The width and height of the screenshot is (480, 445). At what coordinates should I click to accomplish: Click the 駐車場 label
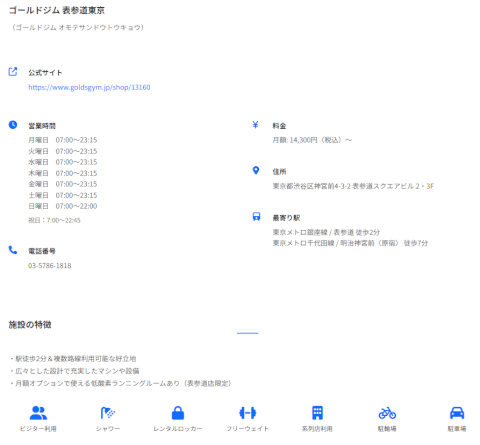pos(457,429)
